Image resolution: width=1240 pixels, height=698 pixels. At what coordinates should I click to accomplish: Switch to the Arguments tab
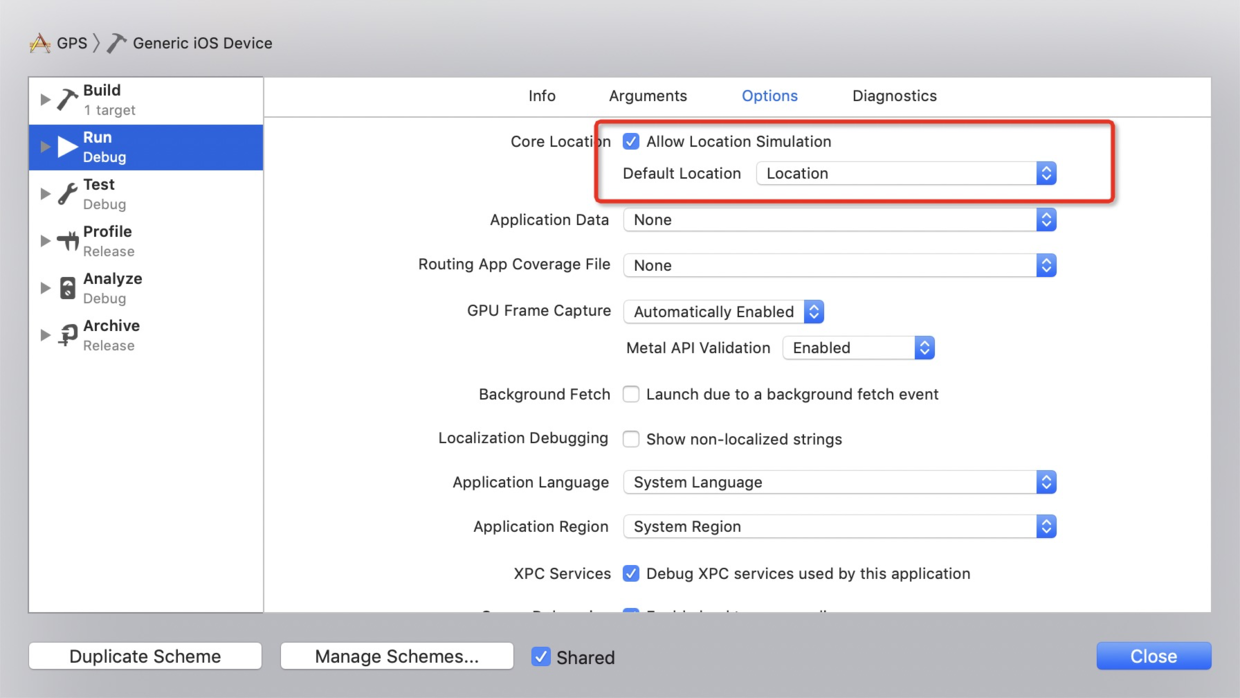[648, 96]
